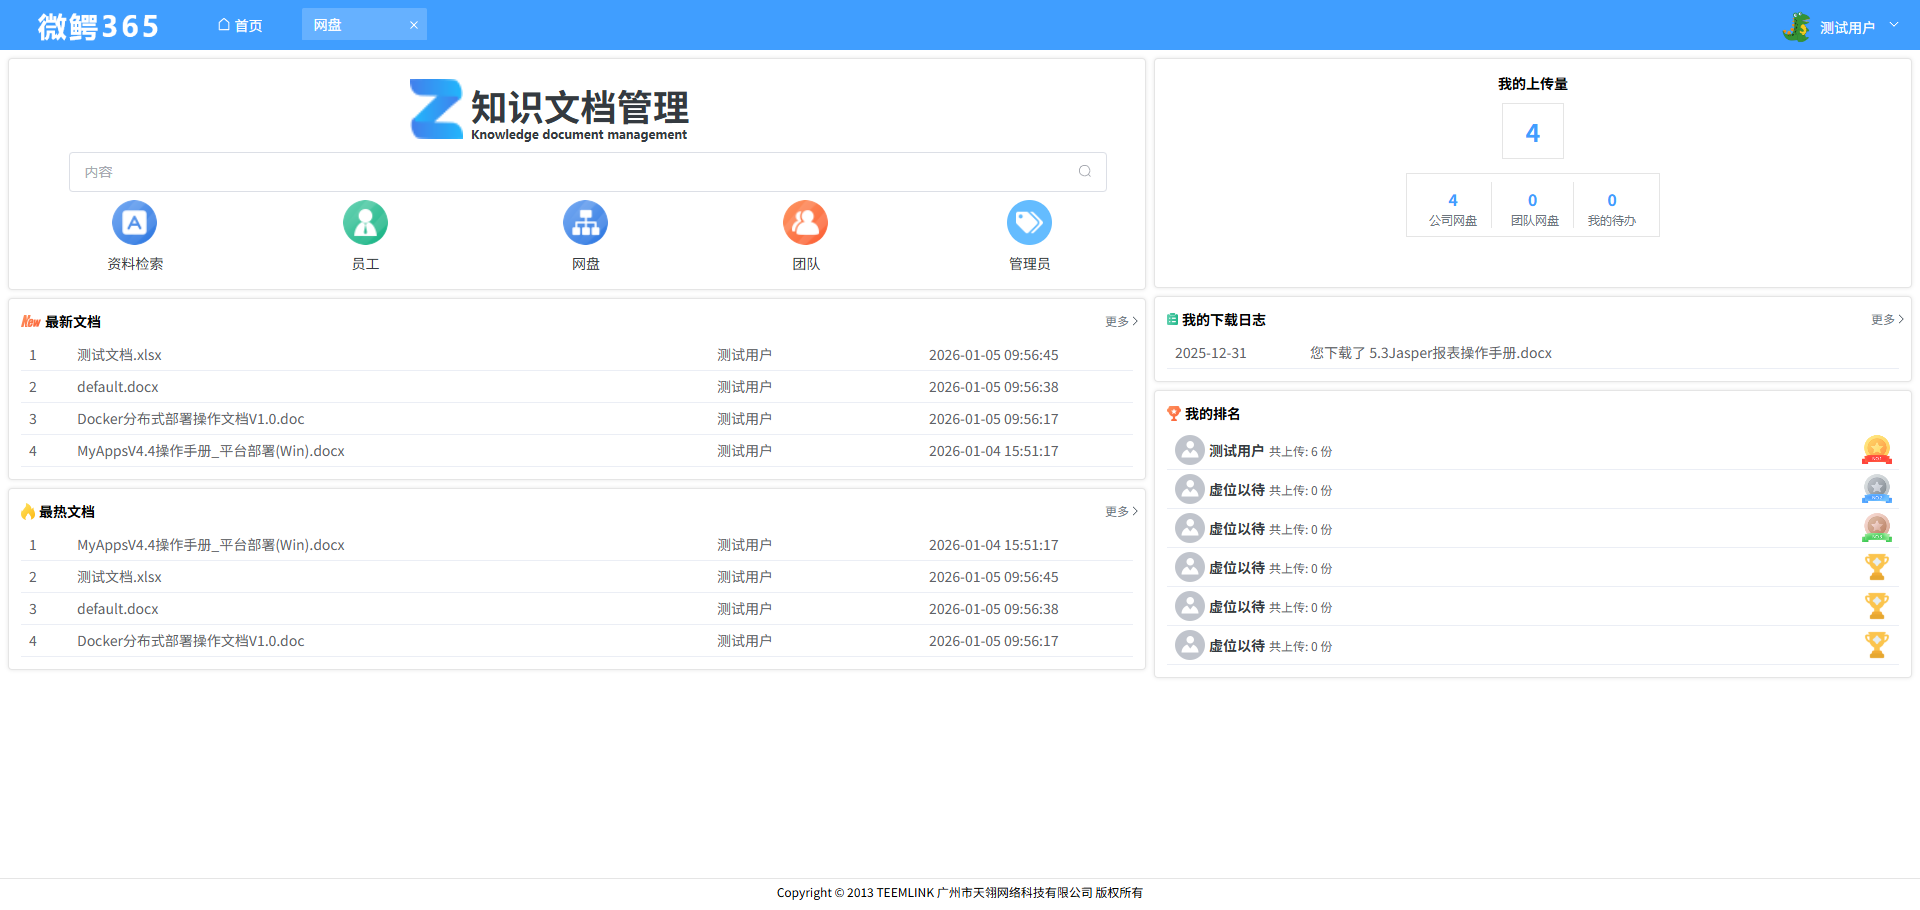Open default.docx in 最新文档
The image size is (1920, 910).
(118, 387)
